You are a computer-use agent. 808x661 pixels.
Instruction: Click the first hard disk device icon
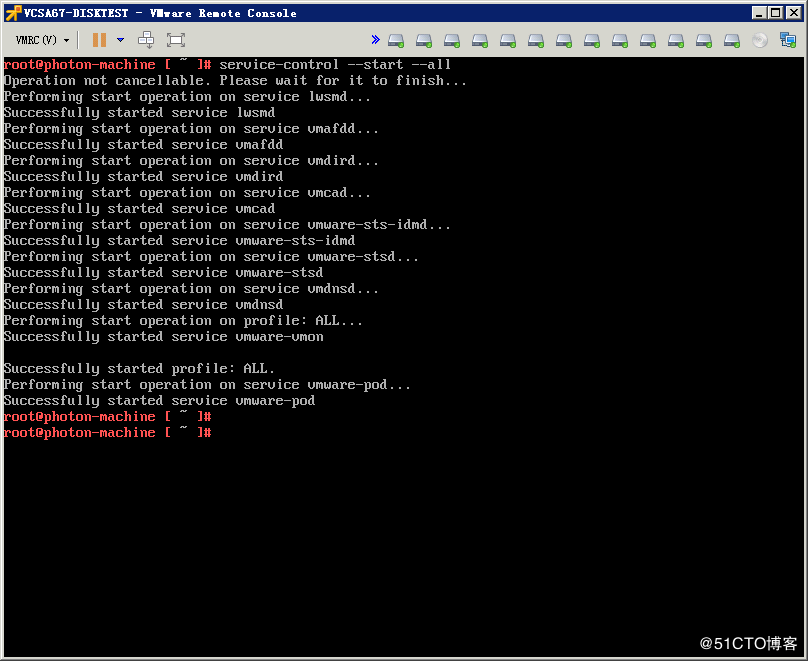(x=396, y=40)
